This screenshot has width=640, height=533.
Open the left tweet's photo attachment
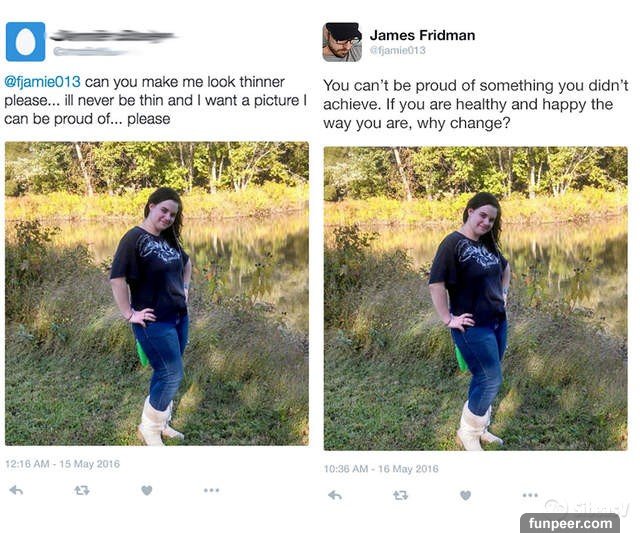[157, 293]
